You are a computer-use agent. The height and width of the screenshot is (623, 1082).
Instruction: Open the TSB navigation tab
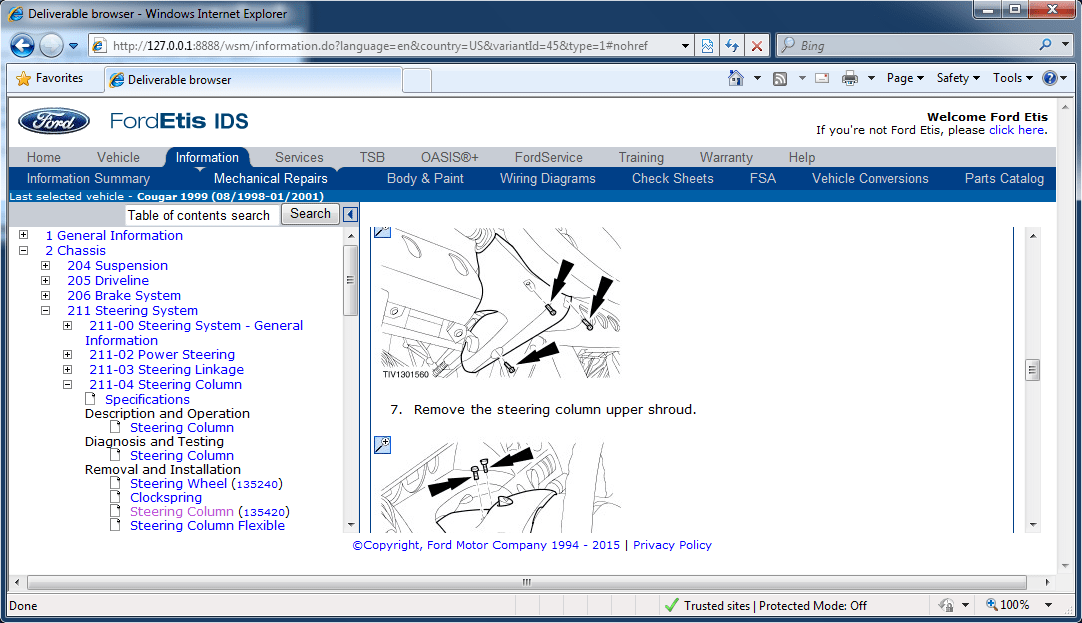pos(372,157)
